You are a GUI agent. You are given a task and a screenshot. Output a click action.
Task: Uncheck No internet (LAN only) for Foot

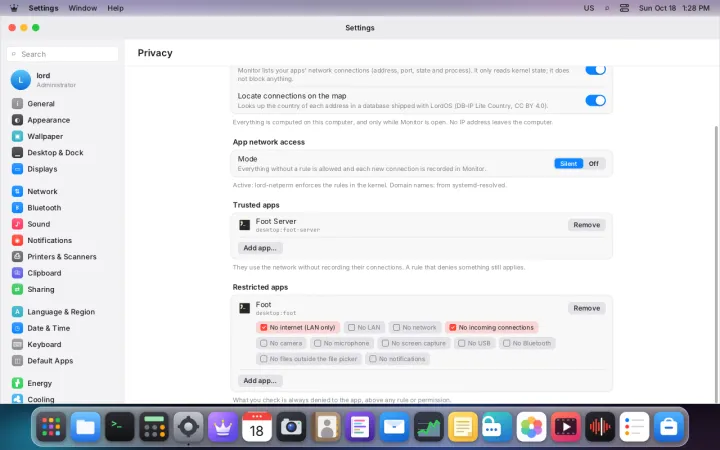[x=298, y=327]
